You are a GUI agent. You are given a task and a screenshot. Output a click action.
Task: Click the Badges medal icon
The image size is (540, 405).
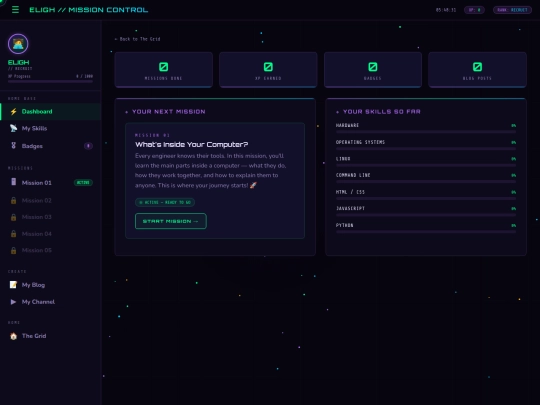13,146
